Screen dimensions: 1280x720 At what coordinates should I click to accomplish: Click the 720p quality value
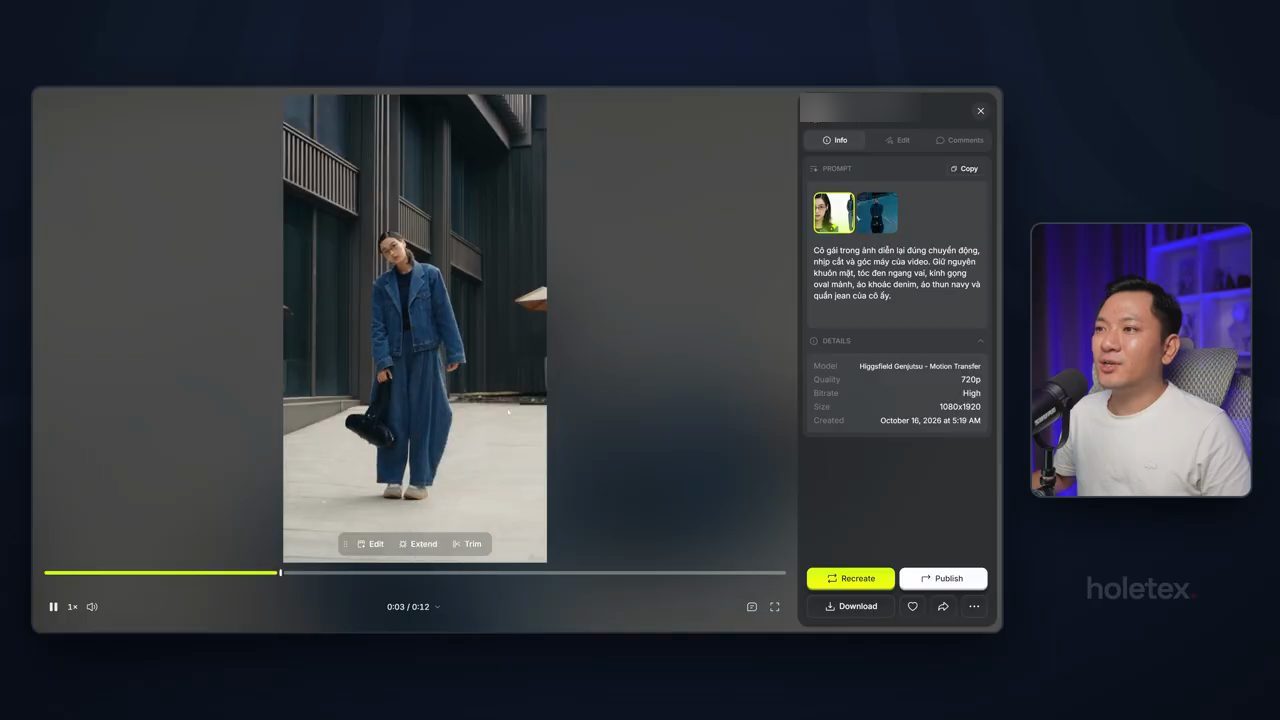tap(971, 380)
